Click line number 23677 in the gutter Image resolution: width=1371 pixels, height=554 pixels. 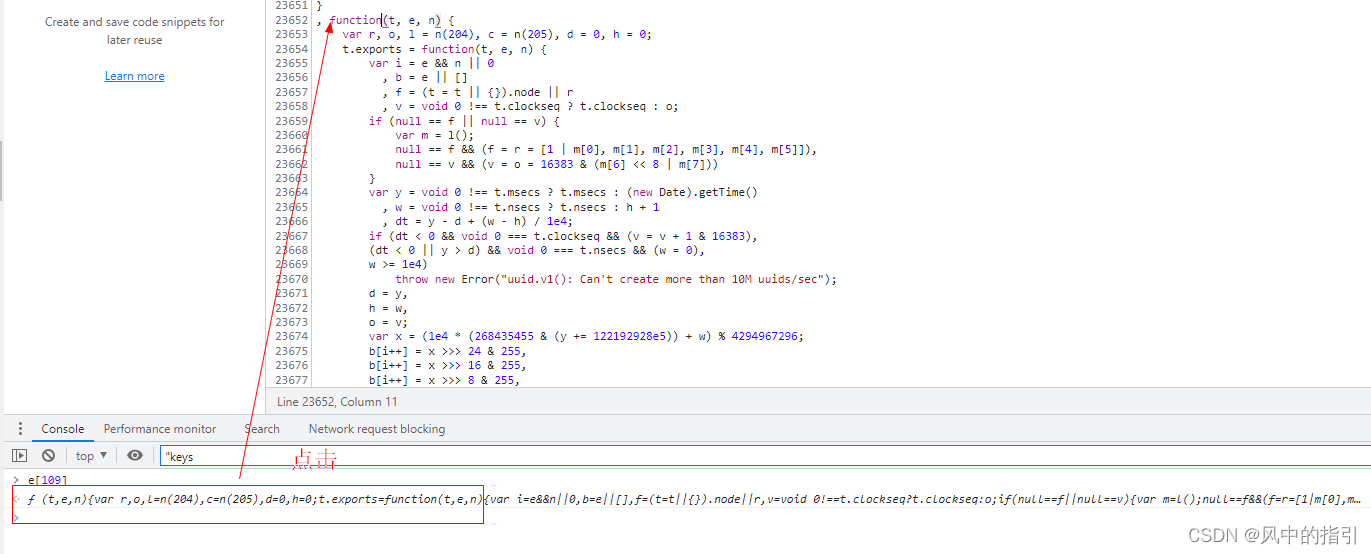(291, 380)
